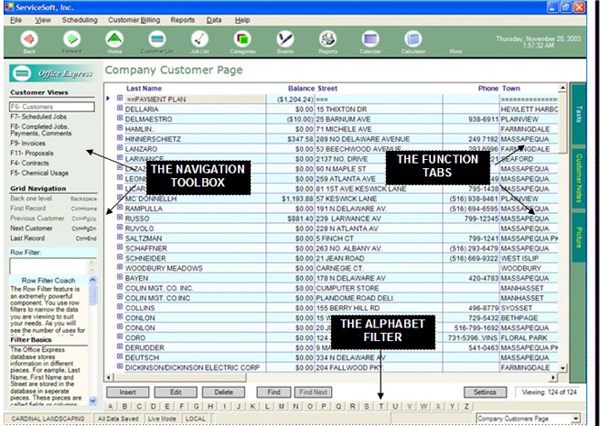Click the Insert button
This screenshot has width=600, height=426.
click(x=127, y=392)
